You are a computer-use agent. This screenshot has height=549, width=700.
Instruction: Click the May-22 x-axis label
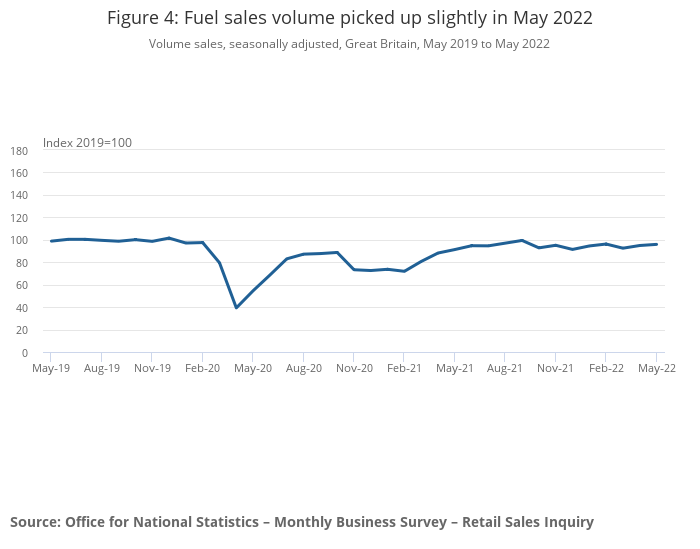point(657,368)
